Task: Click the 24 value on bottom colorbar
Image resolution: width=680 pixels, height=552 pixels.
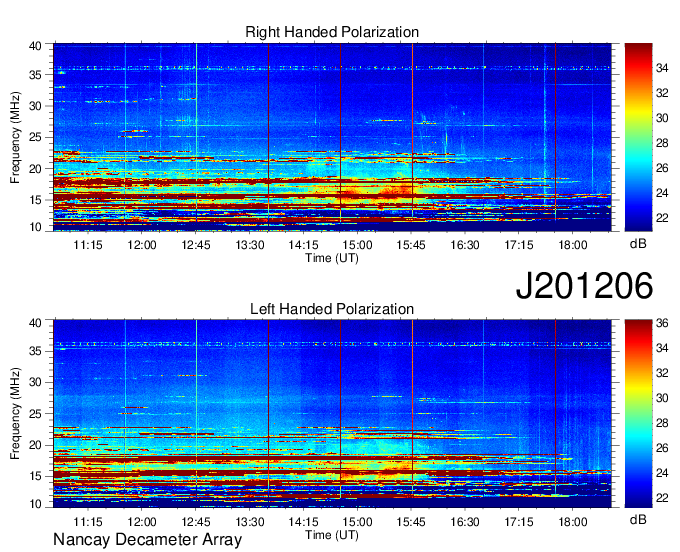Action: pos(662,473)
